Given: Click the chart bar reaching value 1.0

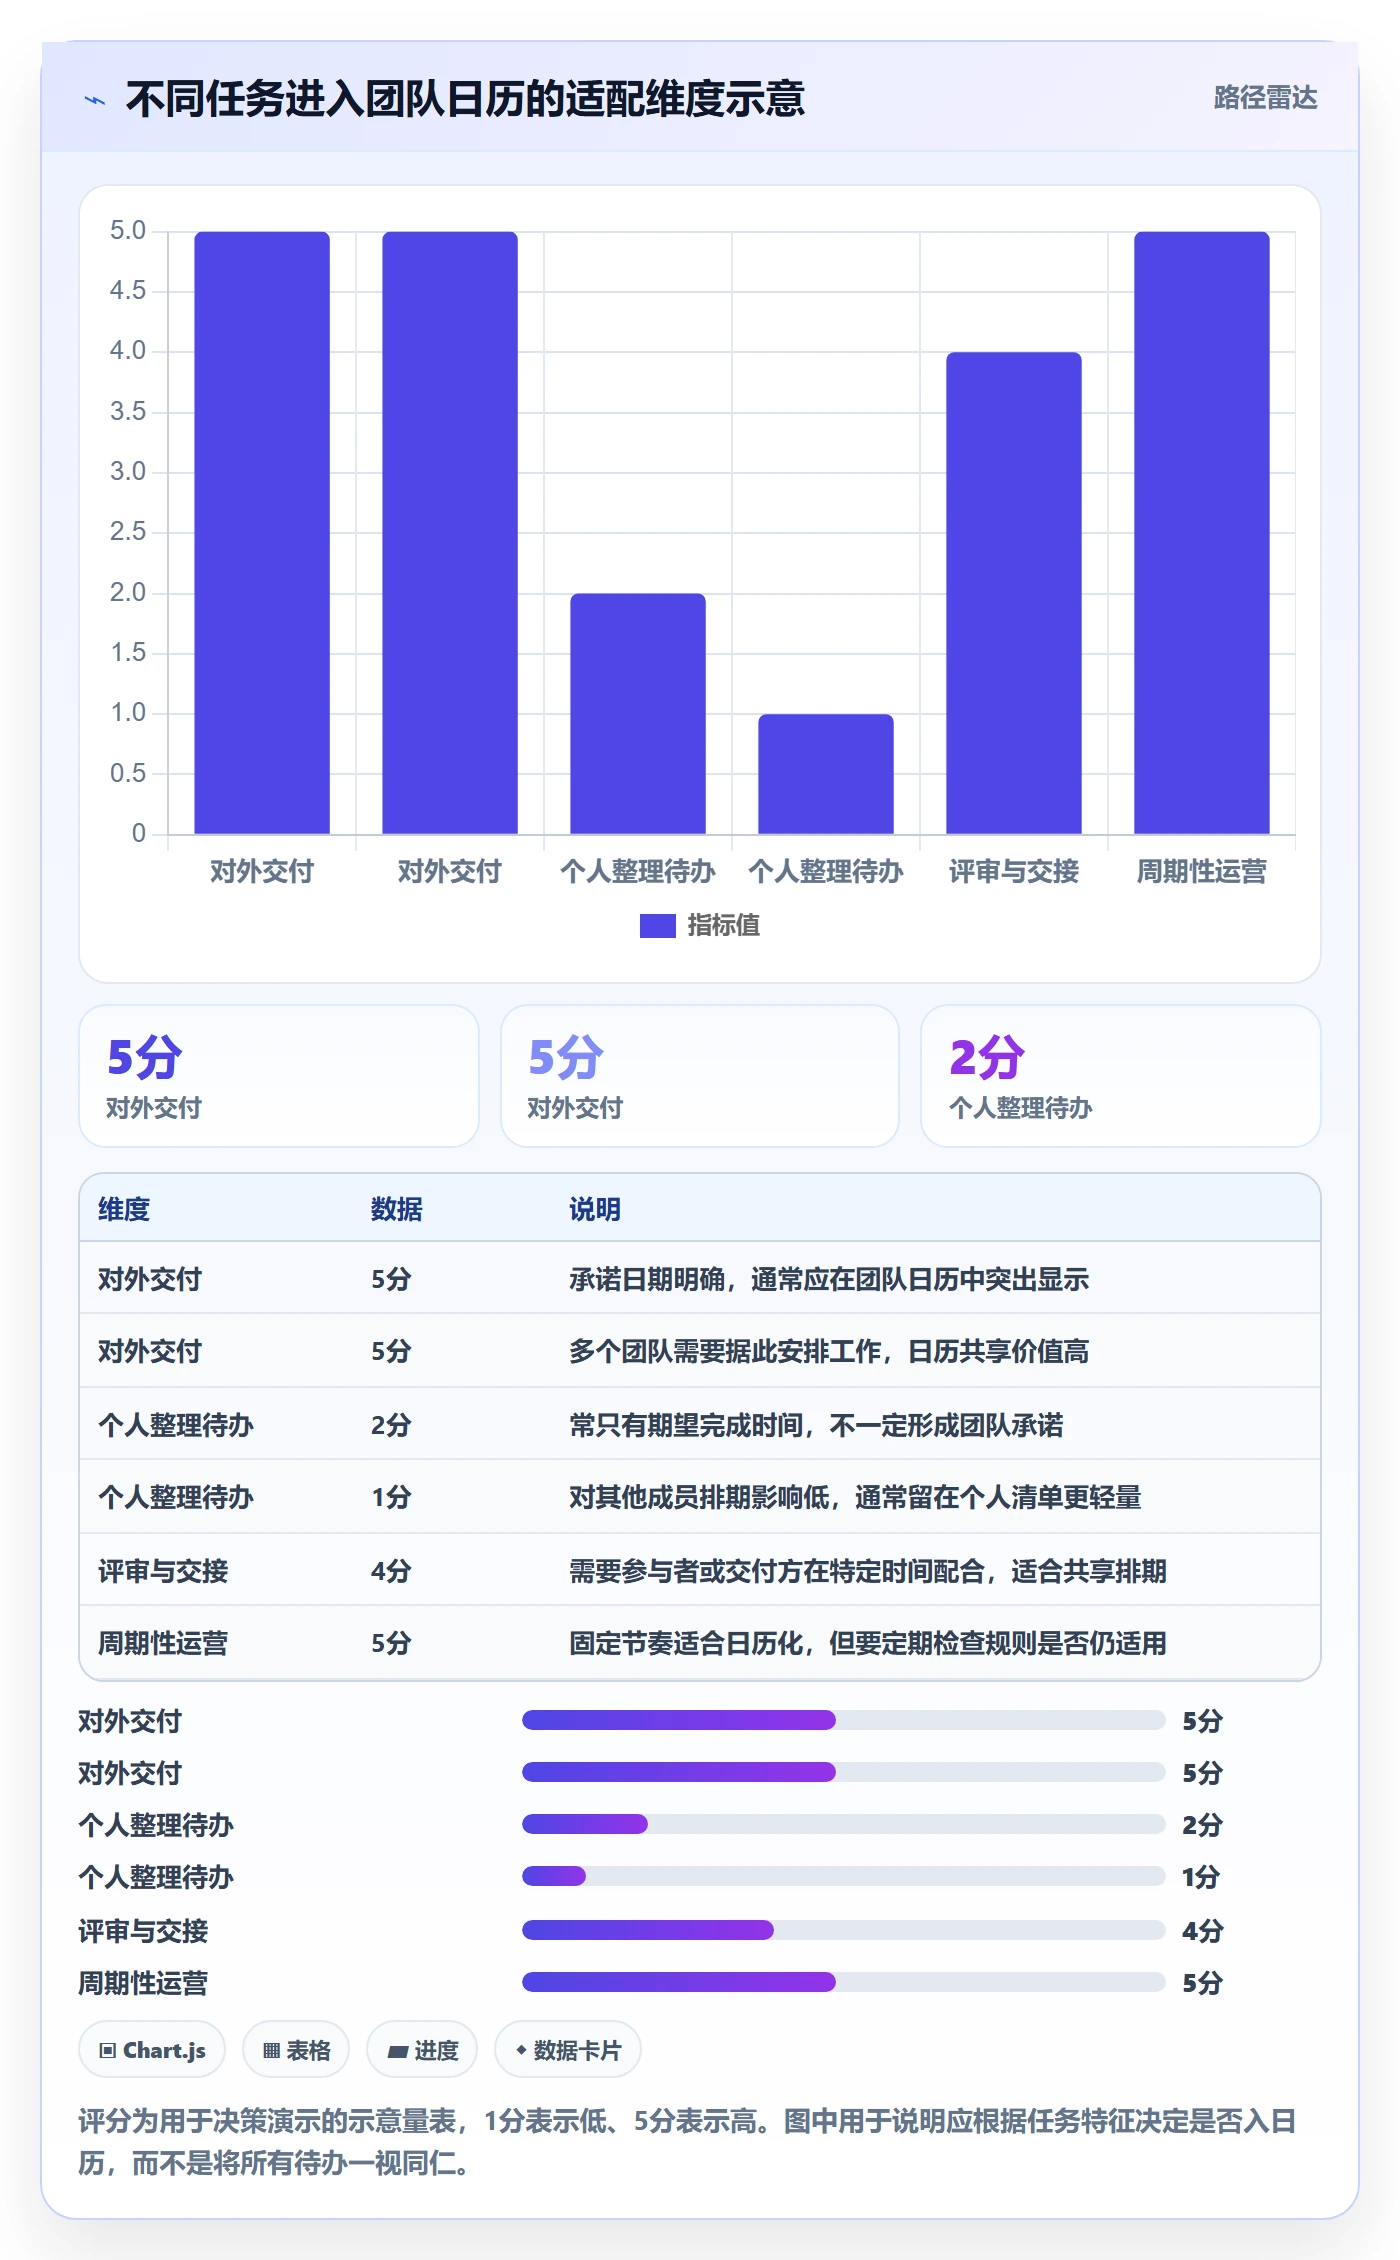Looking at the screenshot, I should tap(825, 774).
